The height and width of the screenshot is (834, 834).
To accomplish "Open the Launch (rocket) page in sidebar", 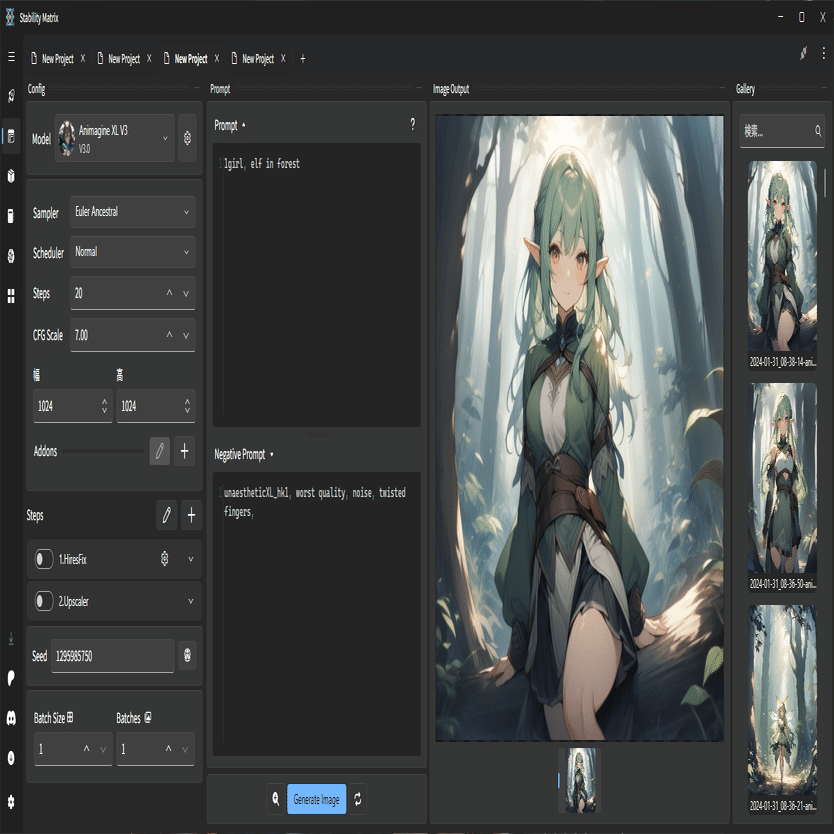I will 11,96.
